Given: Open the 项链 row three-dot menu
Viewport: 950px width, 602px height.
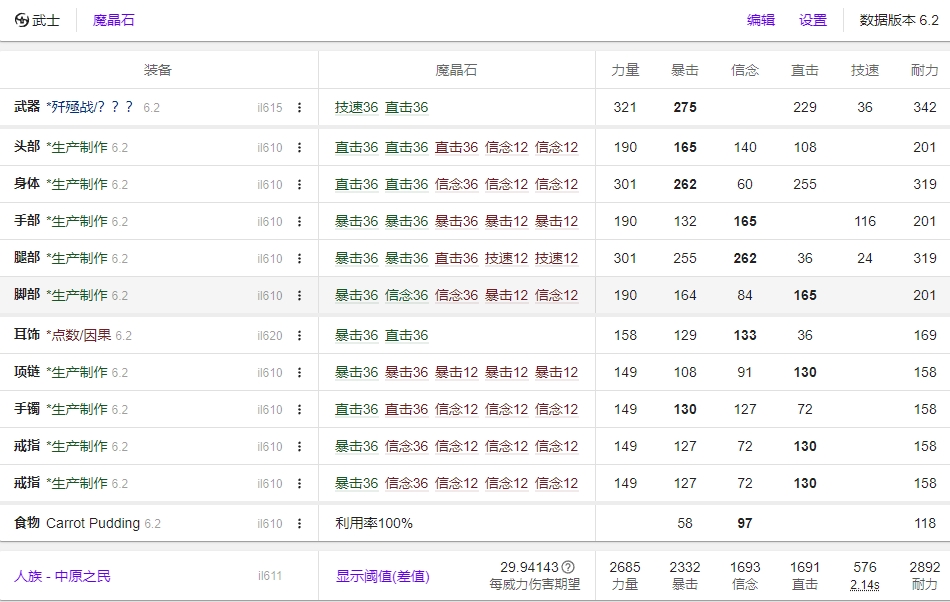Looking at the screenshot, I should tap(299, 373).
